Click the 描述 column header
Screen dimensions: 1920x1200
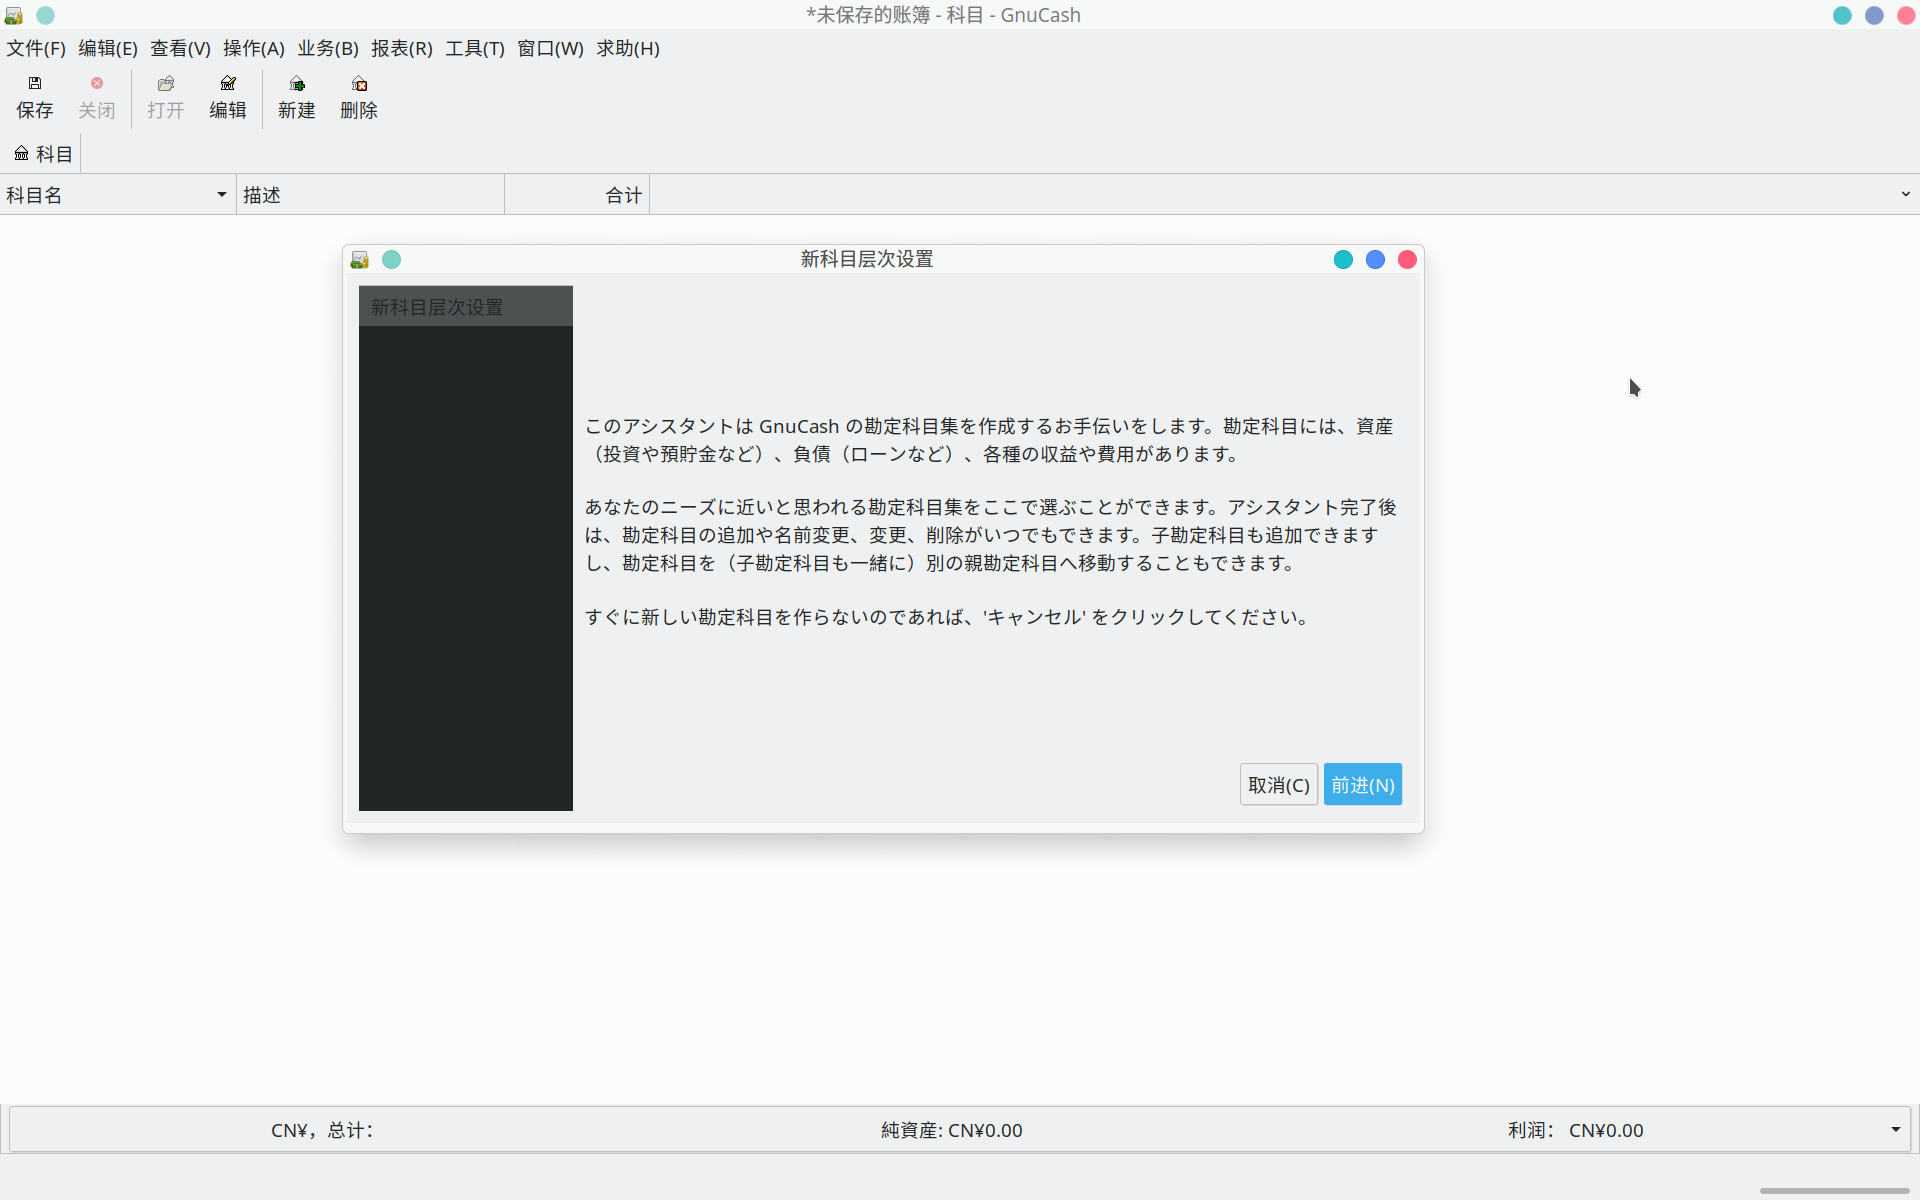370,195
